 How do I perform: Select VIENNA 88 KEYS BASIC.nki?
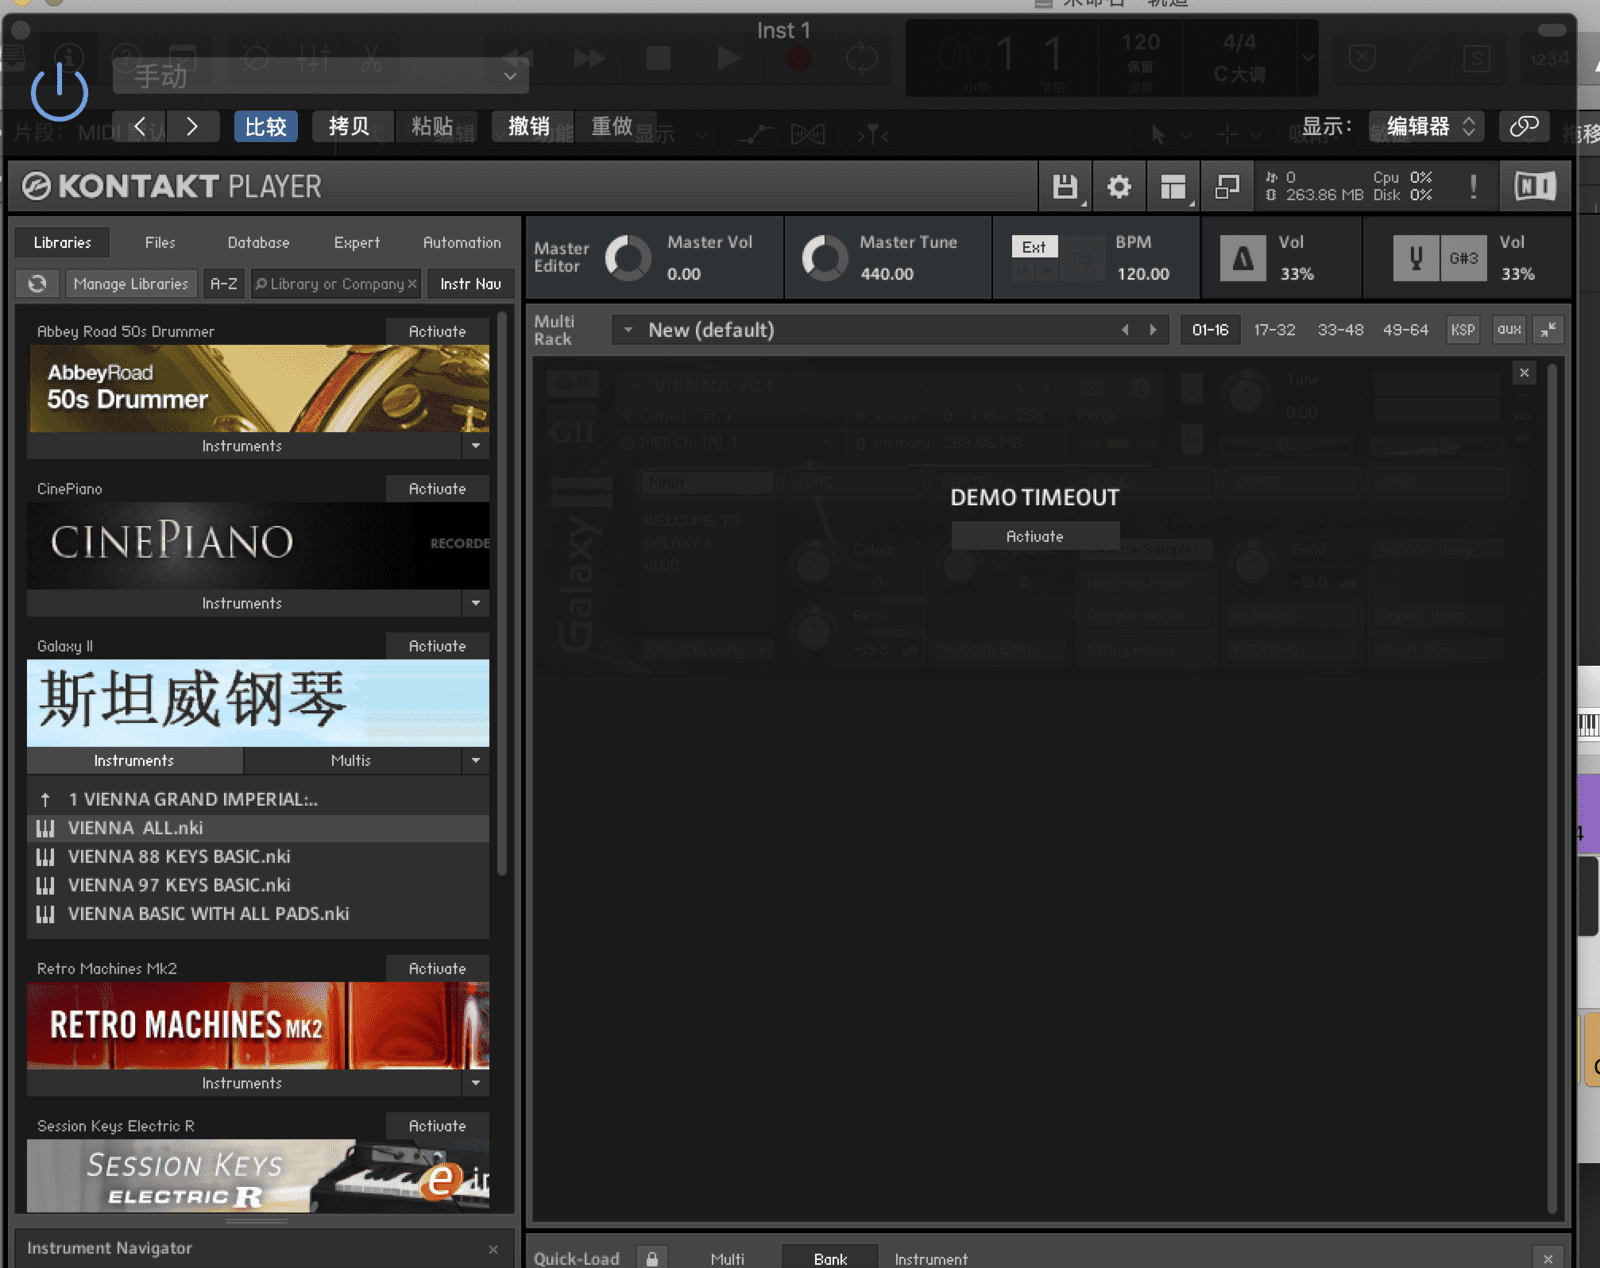coord(258,857)
